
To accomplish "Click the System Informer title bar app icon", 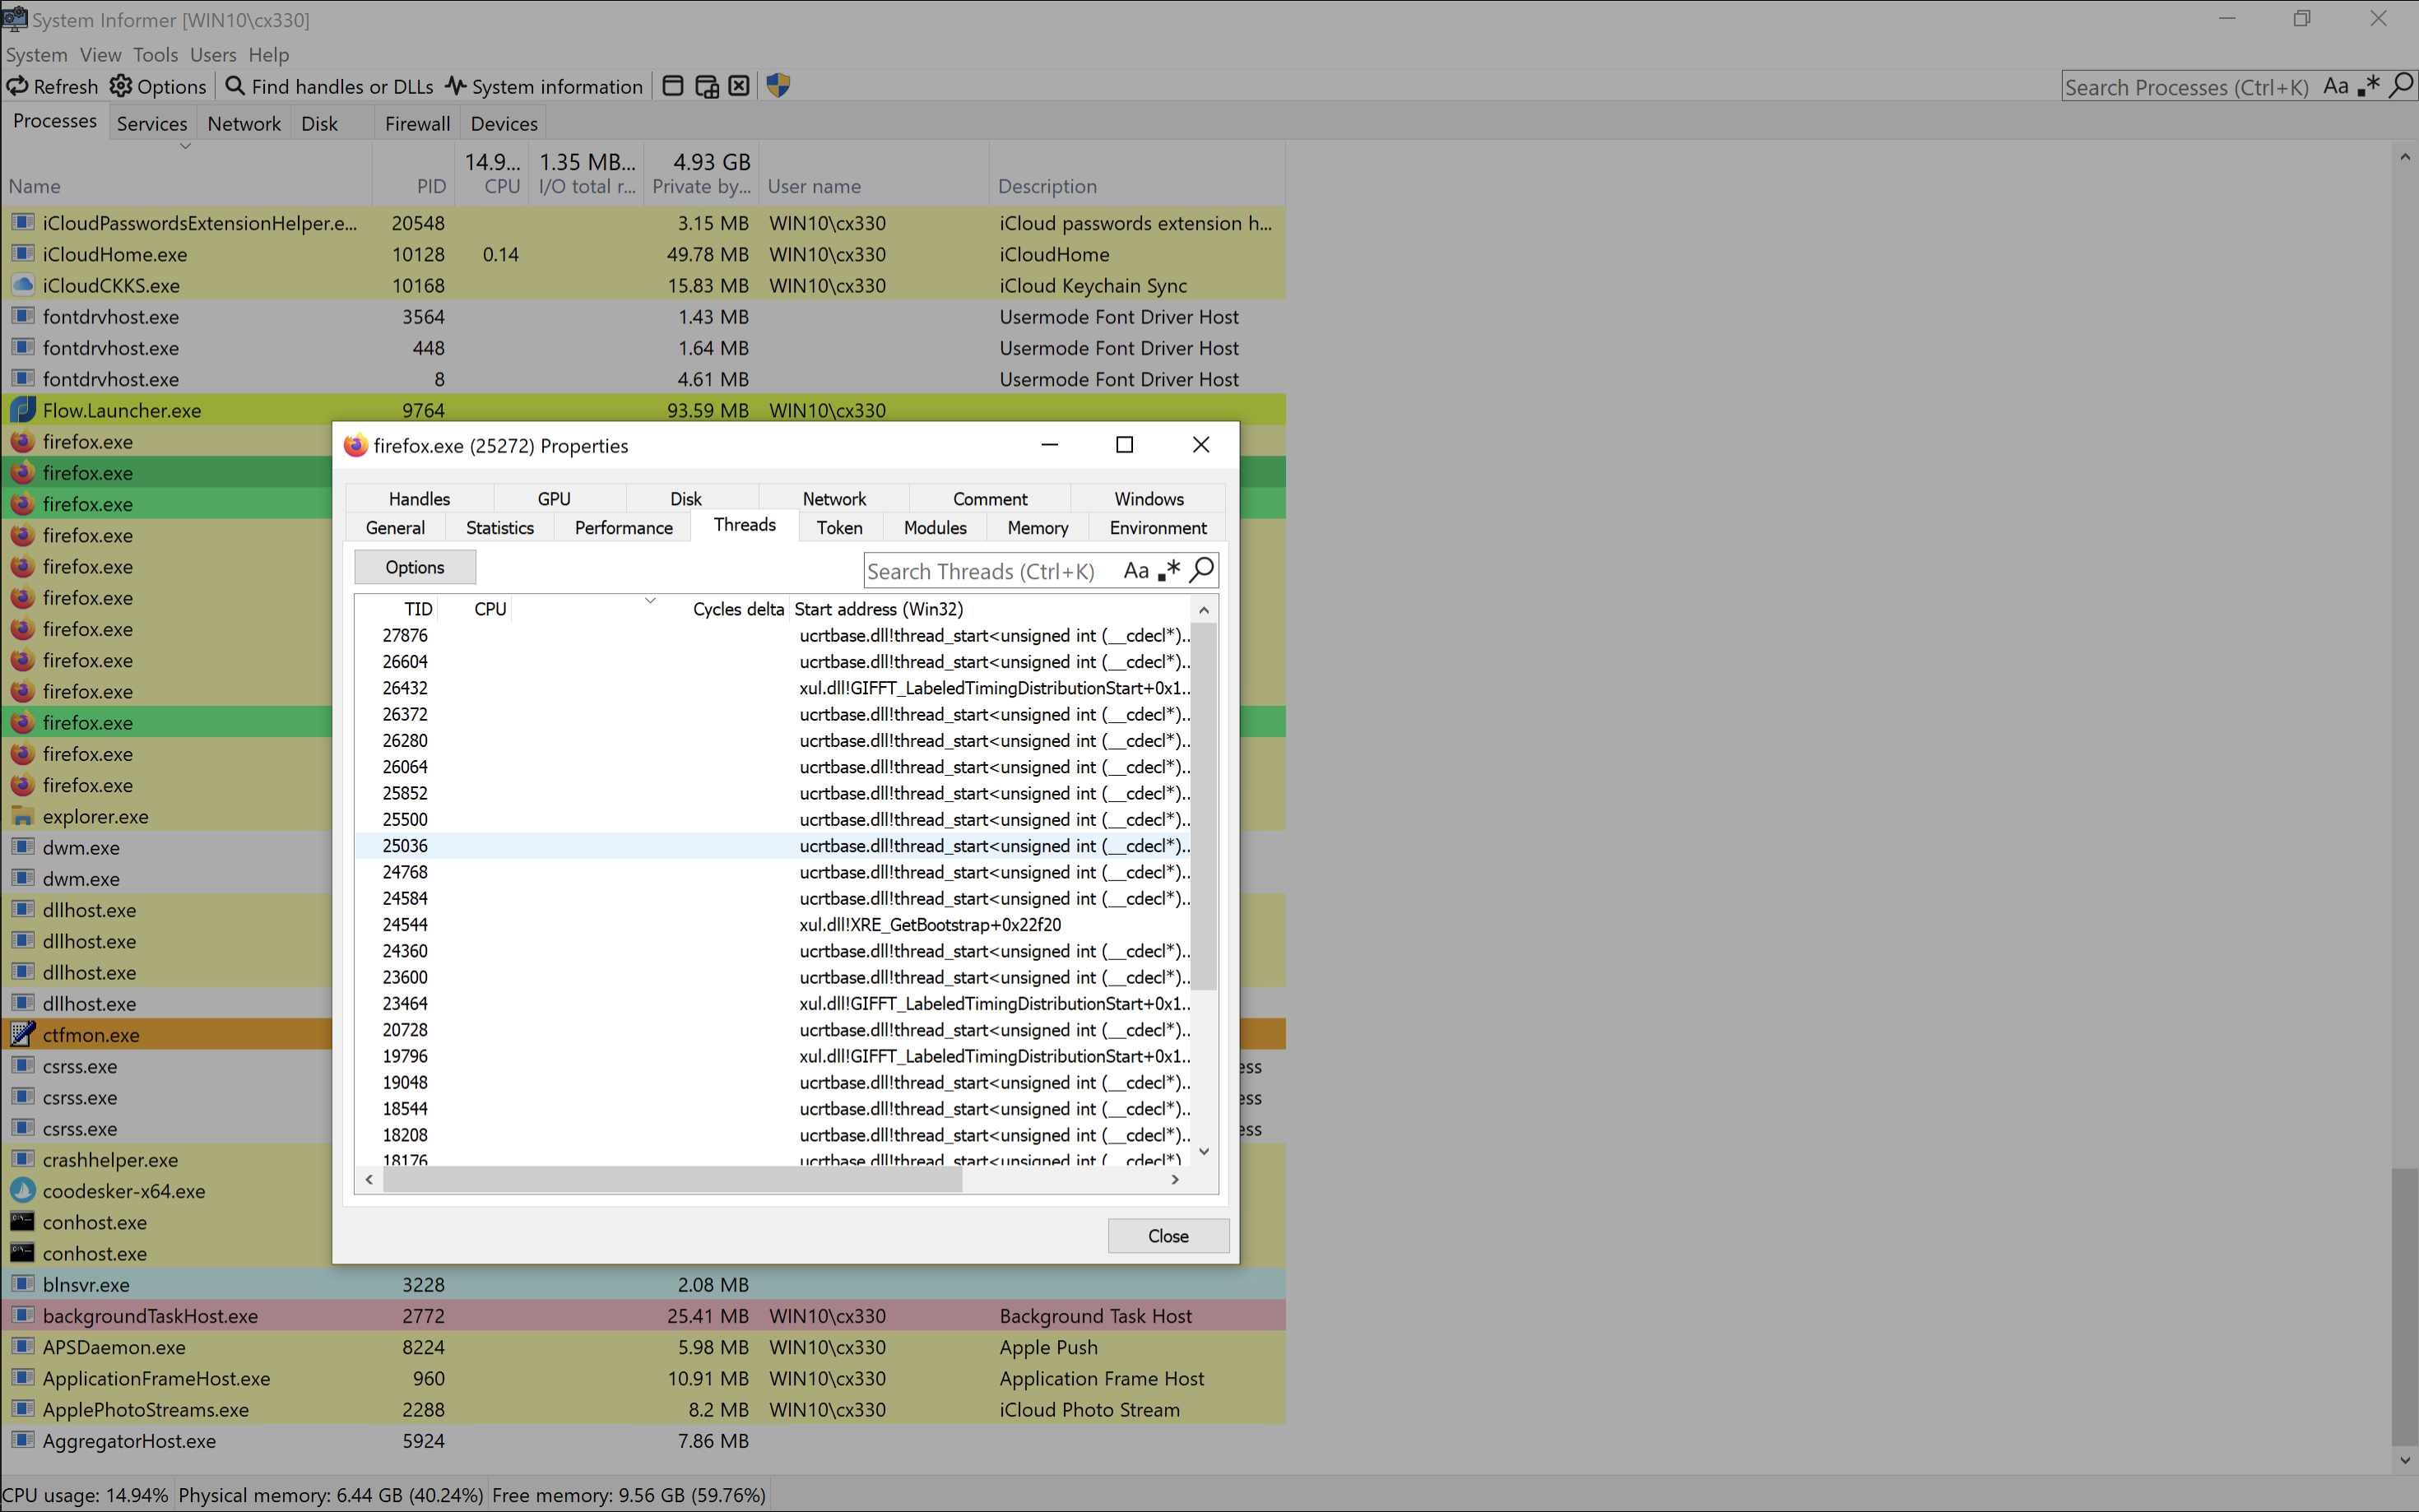I will click(15, 18).
